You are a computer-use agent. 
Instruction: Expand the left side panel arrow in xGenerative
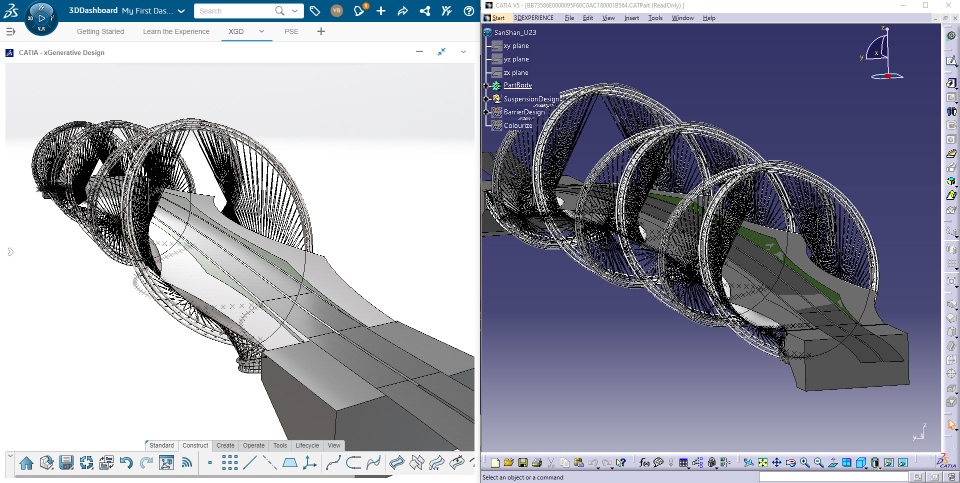click(x=10, y=252)
